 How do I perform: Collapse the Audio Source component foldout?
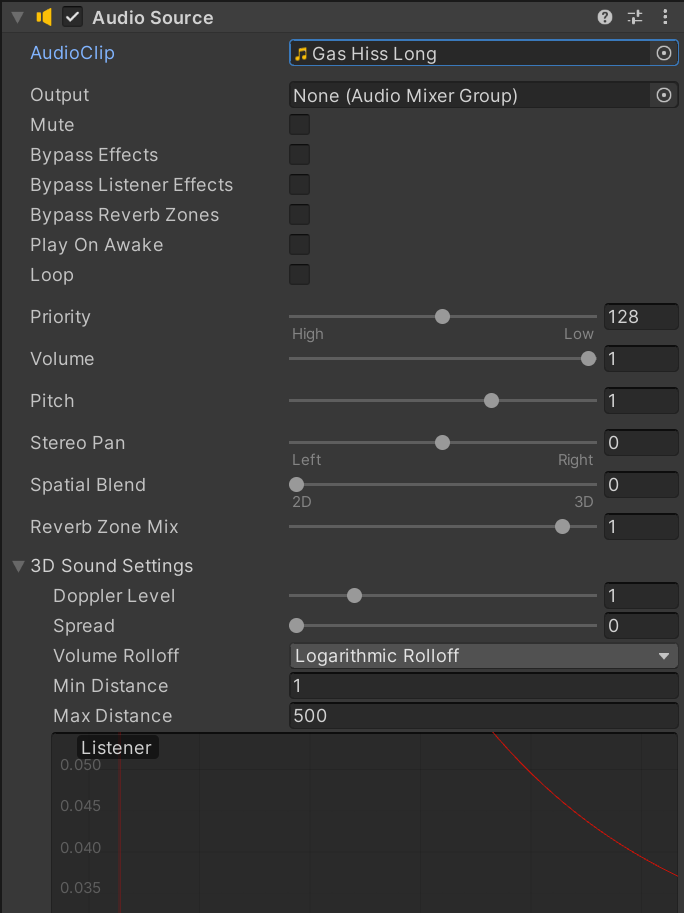(17, 17)
